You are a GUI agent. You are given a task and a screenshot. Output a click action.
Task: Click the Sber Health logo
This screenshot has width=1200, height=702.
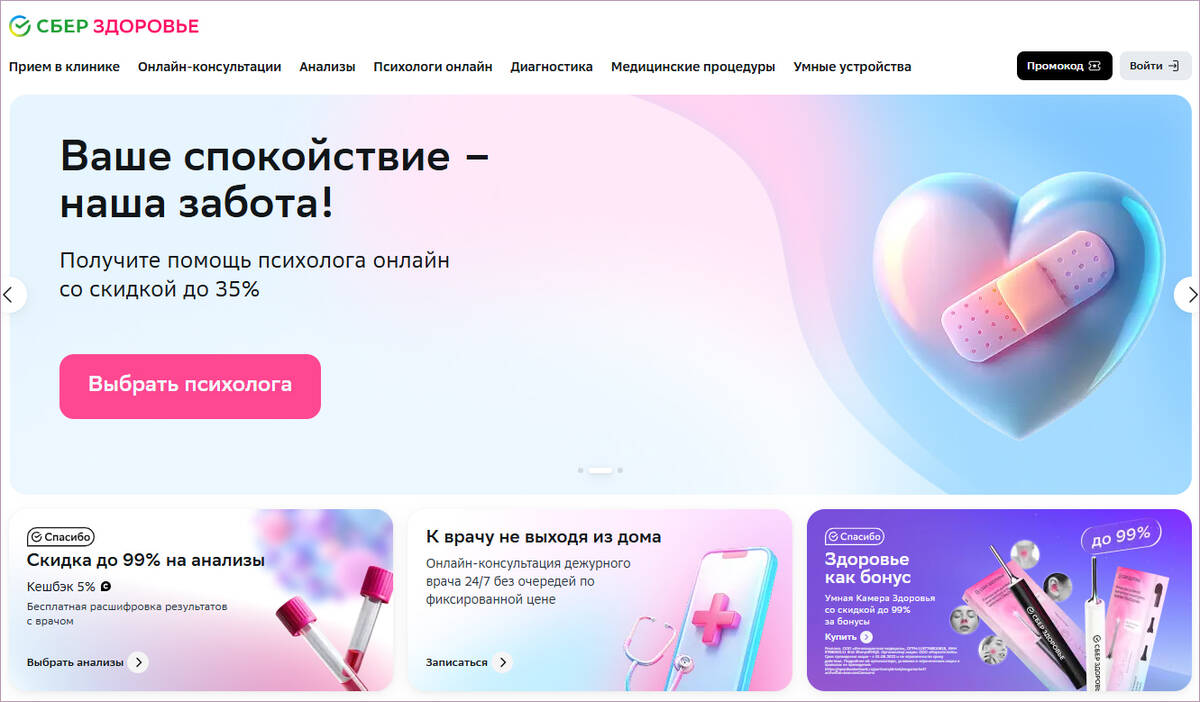point(104,26)
